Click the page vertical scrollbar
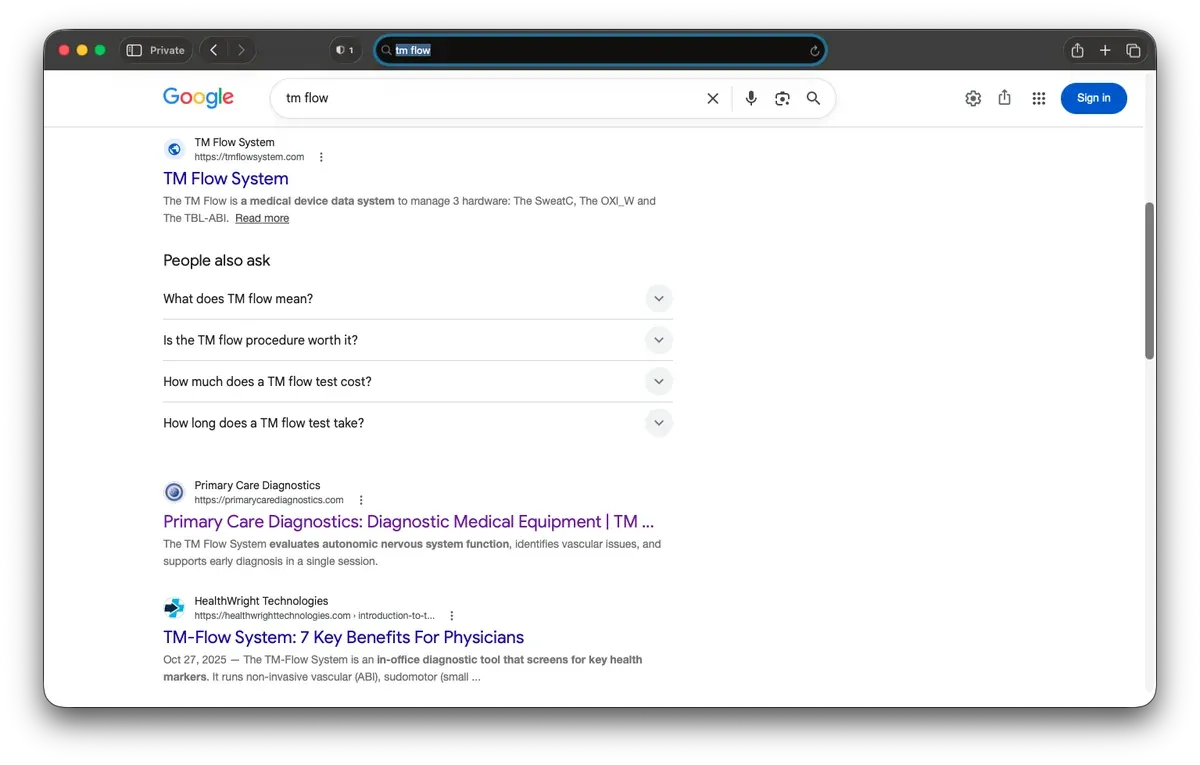Image resolution: width=1200 pixels, height=765 pixels. [x=1149, y=281]
